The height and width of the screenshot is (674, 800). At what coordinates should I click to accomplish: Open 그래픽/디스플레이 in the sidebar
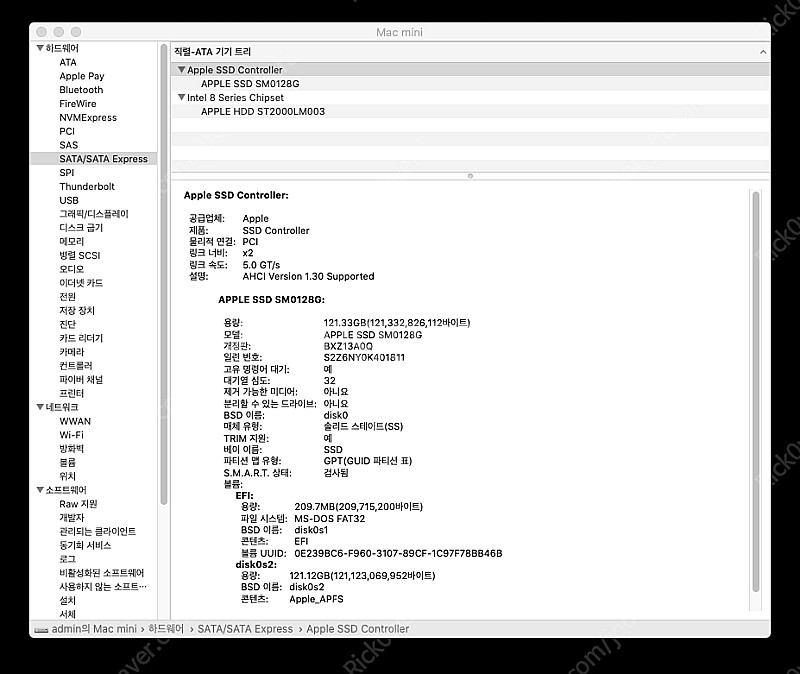94,214
